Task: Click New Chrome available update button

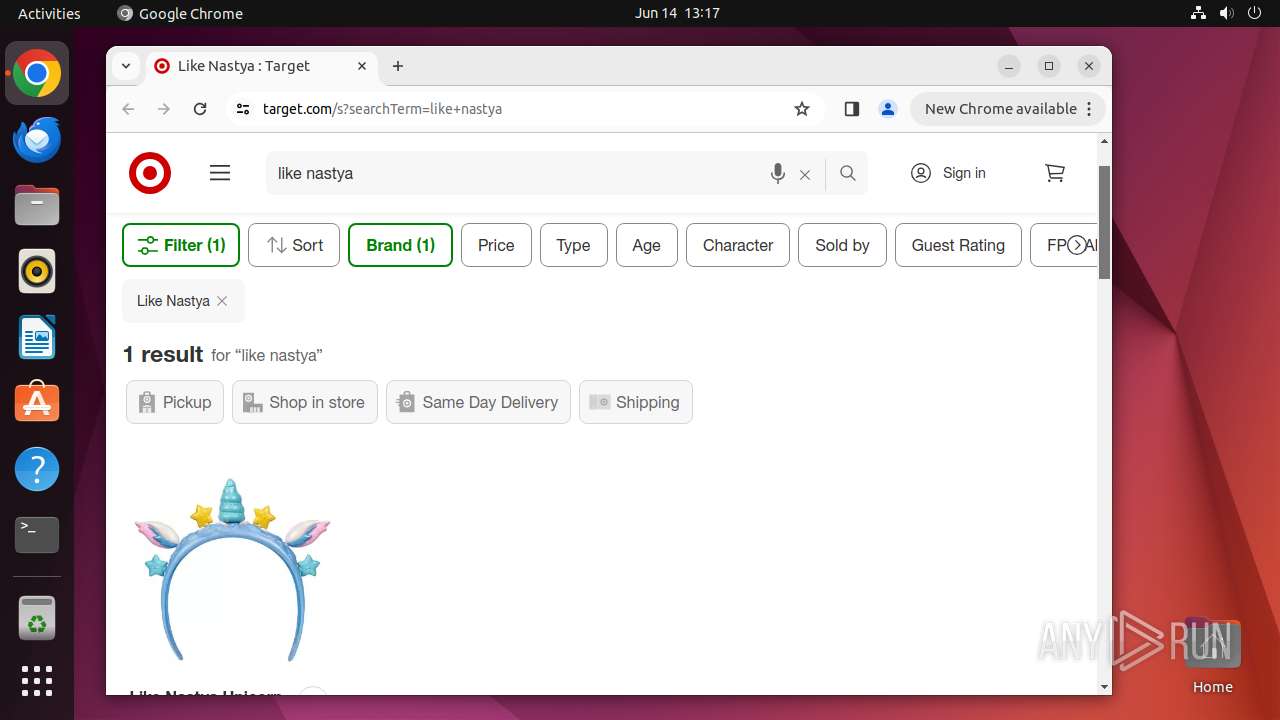Action: pyautogui.click(x=1007, y=109)
